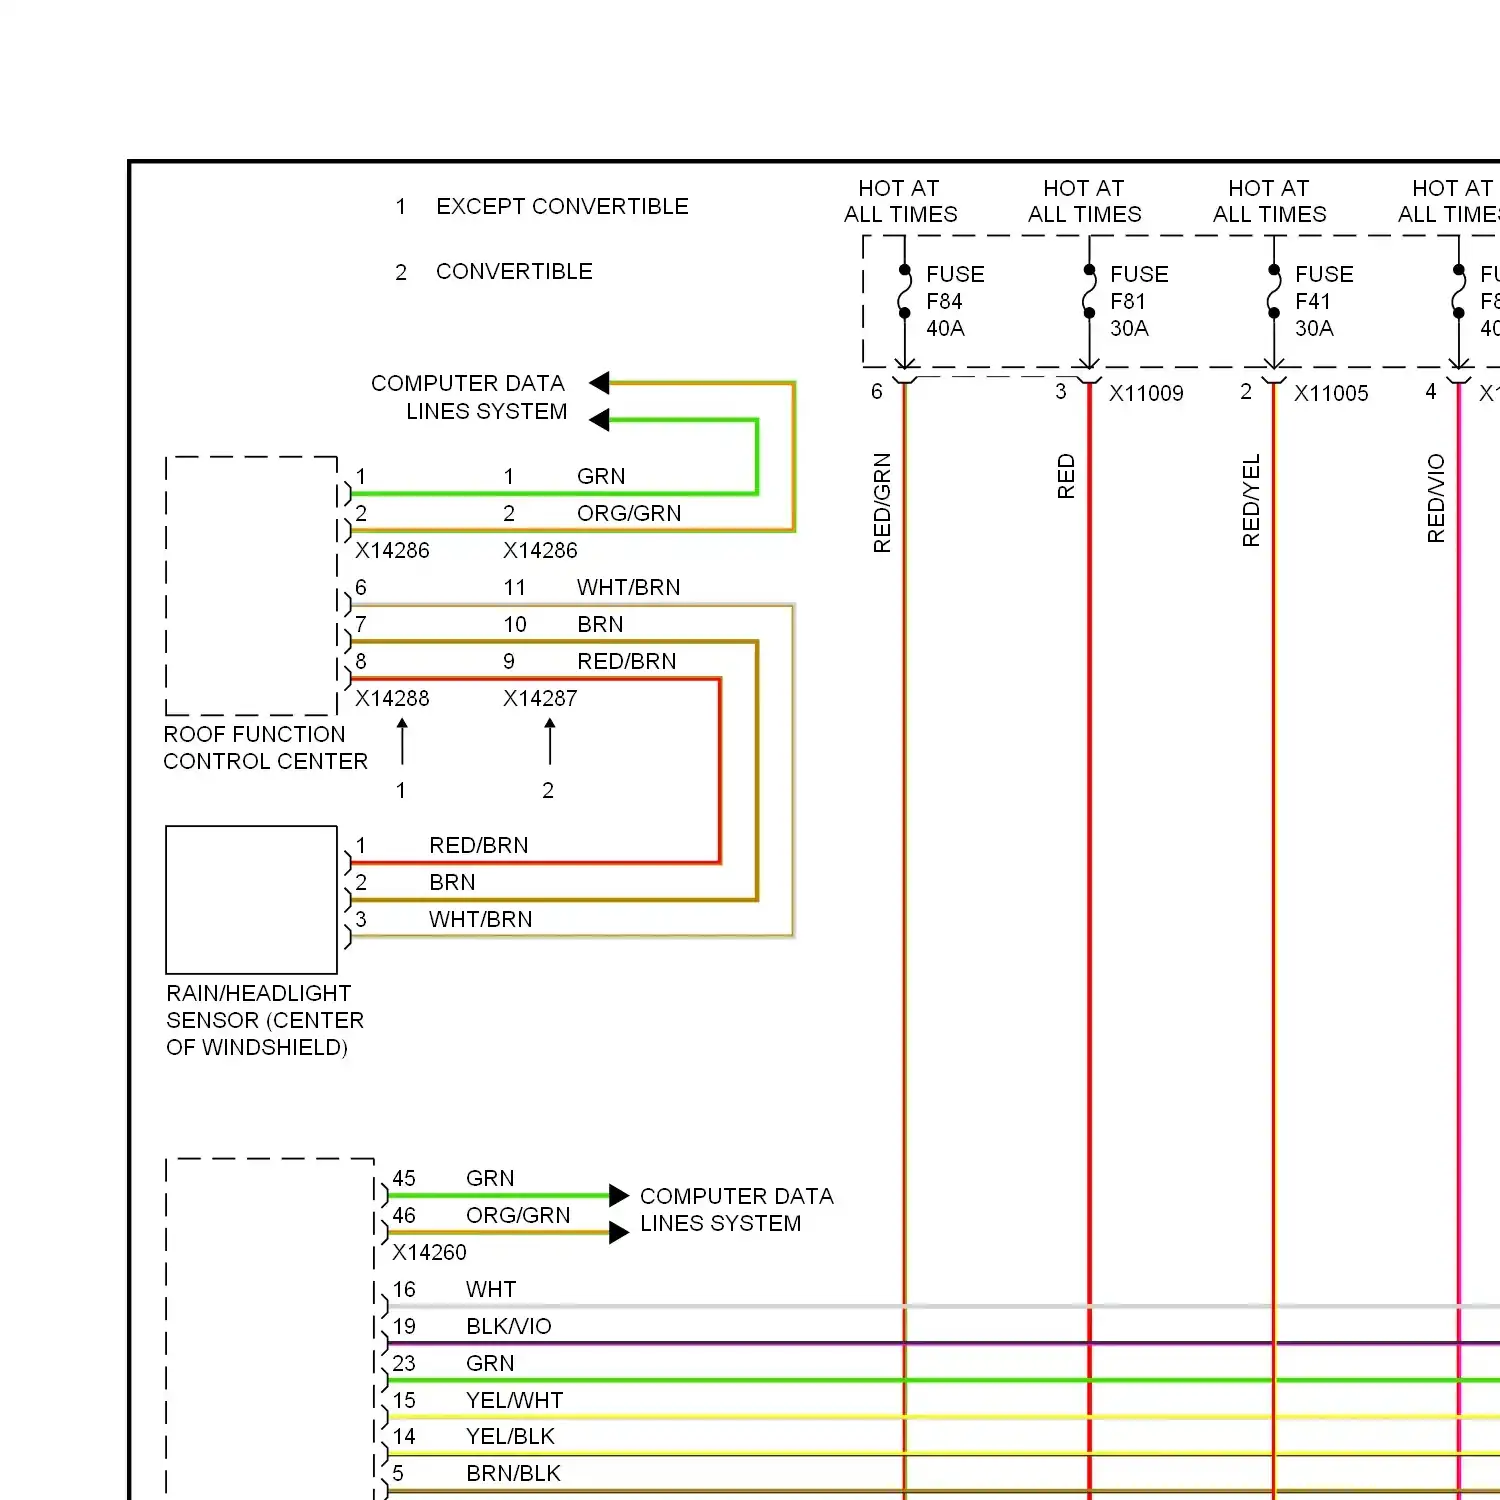Click connector label "X11009"
The image size is (1500, 1500).
[1146, 394]
